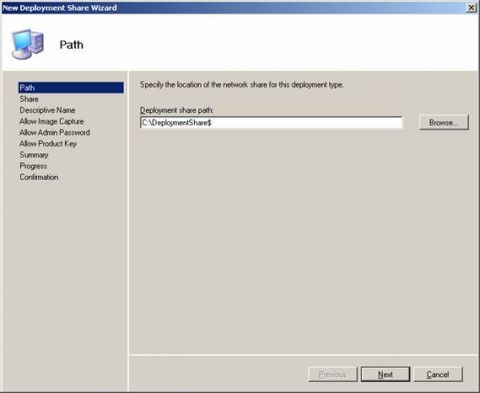Click the Deployment share path text field

[x=271, y=123]
